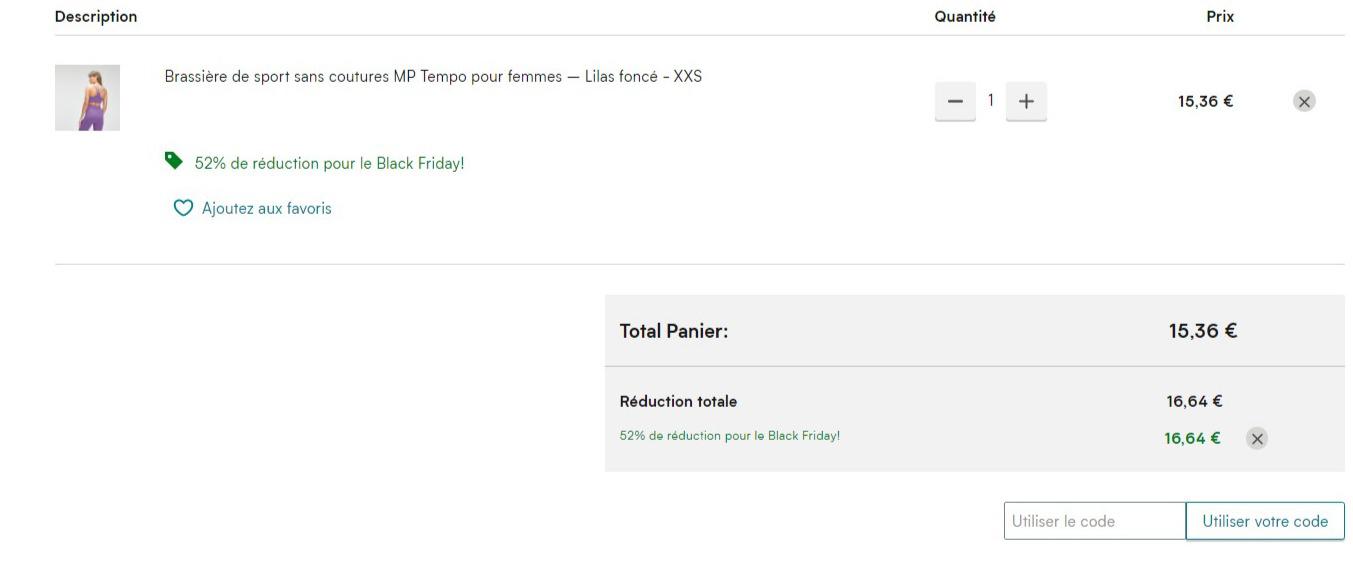This screenshot has width=1353, height=582.
Task: Increase quantity with the plus button
Action: click(1026, 101)
